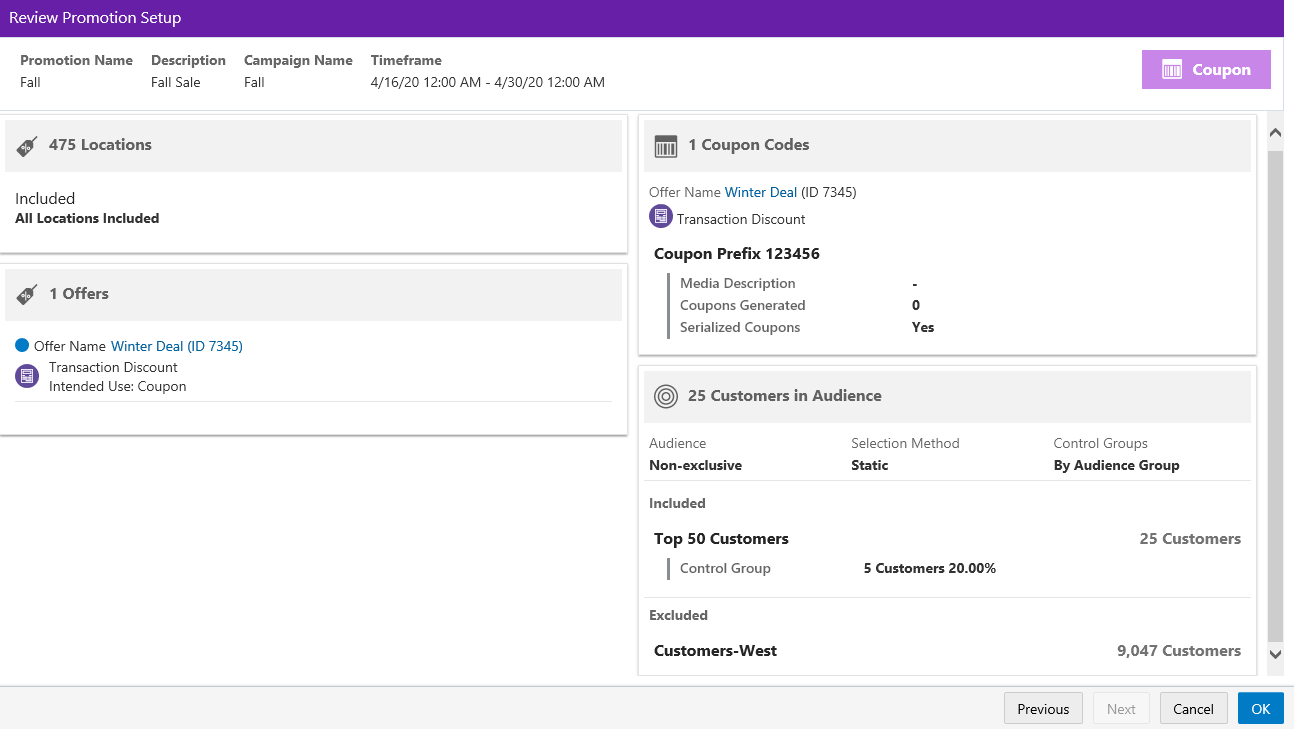1294x730 pixels.
Task: Click the Included label in Audience panel
Action: (x=677, y=503)
